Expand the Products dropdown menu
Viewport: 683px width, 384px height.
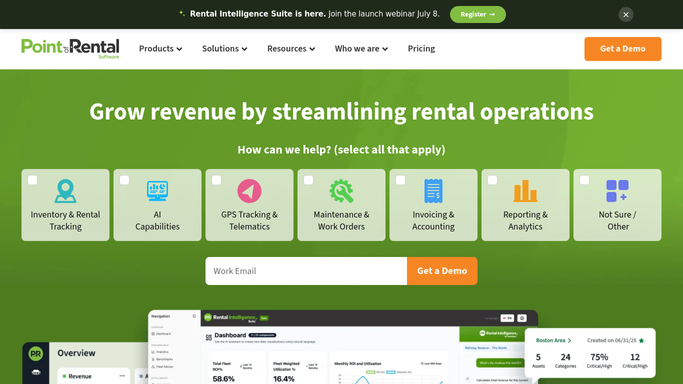point(160,48)
